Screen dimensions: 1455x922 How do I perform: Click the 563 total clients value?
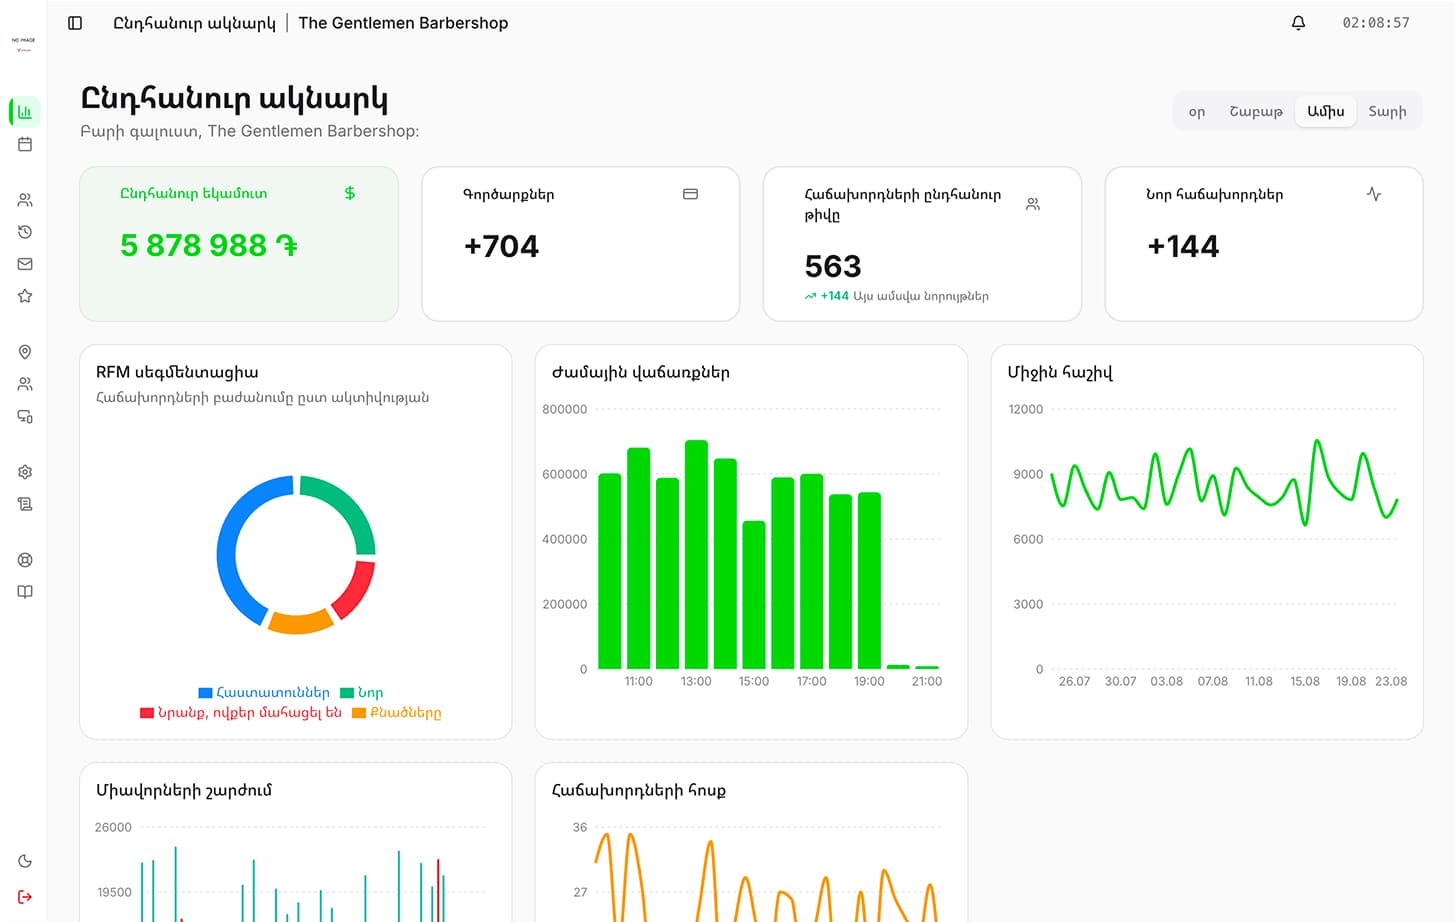(833, 266)
